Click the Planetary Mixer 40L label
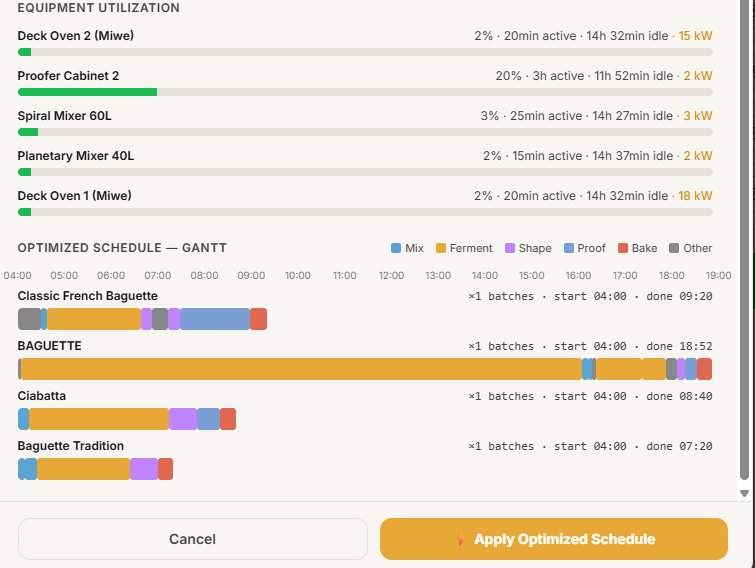Image resolution: width=755 pixels, height=568 pixels. click(76, 155)
